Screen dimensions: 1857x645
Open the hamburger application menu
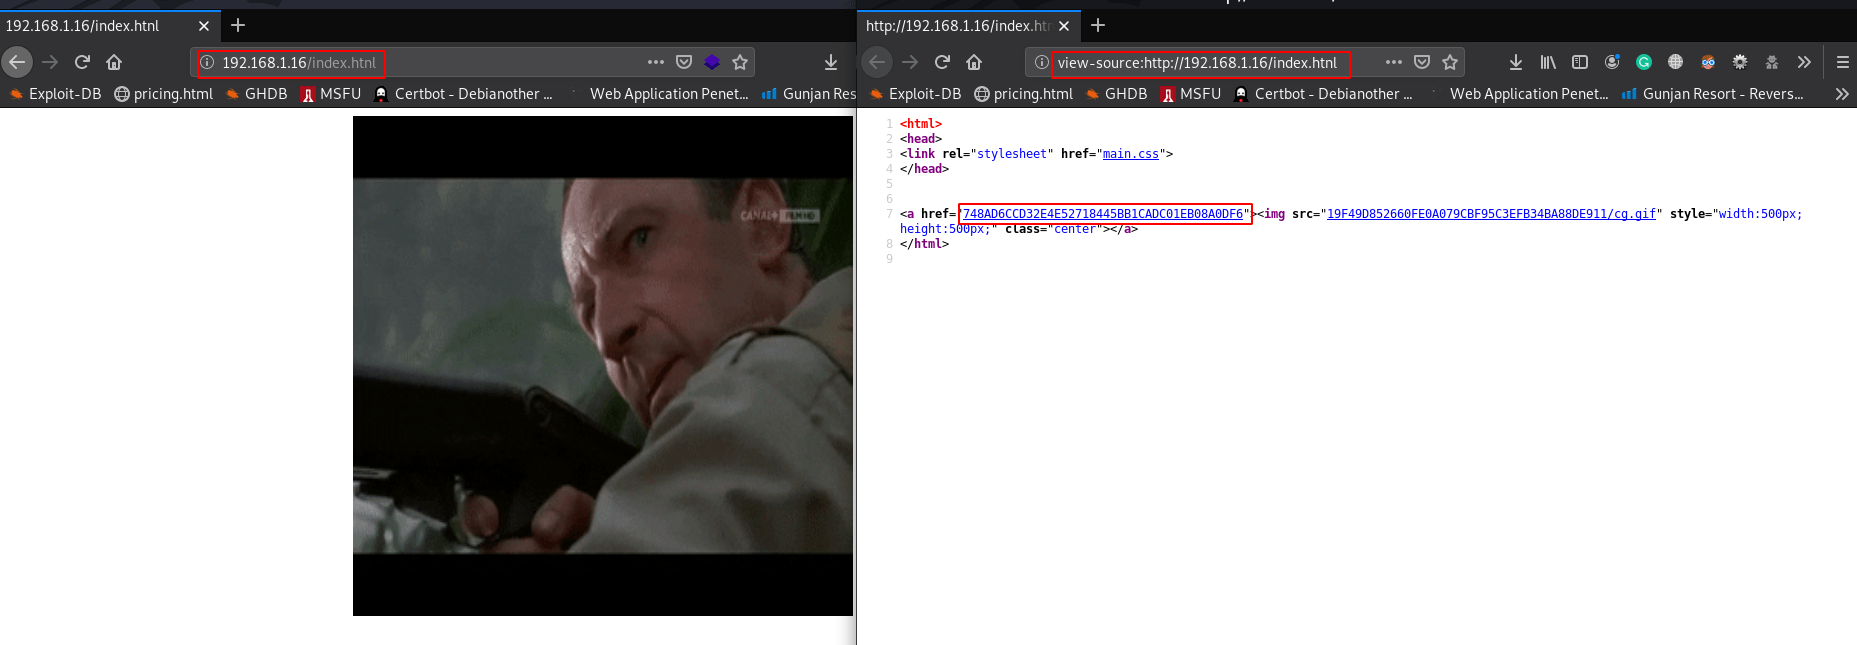1842,62
